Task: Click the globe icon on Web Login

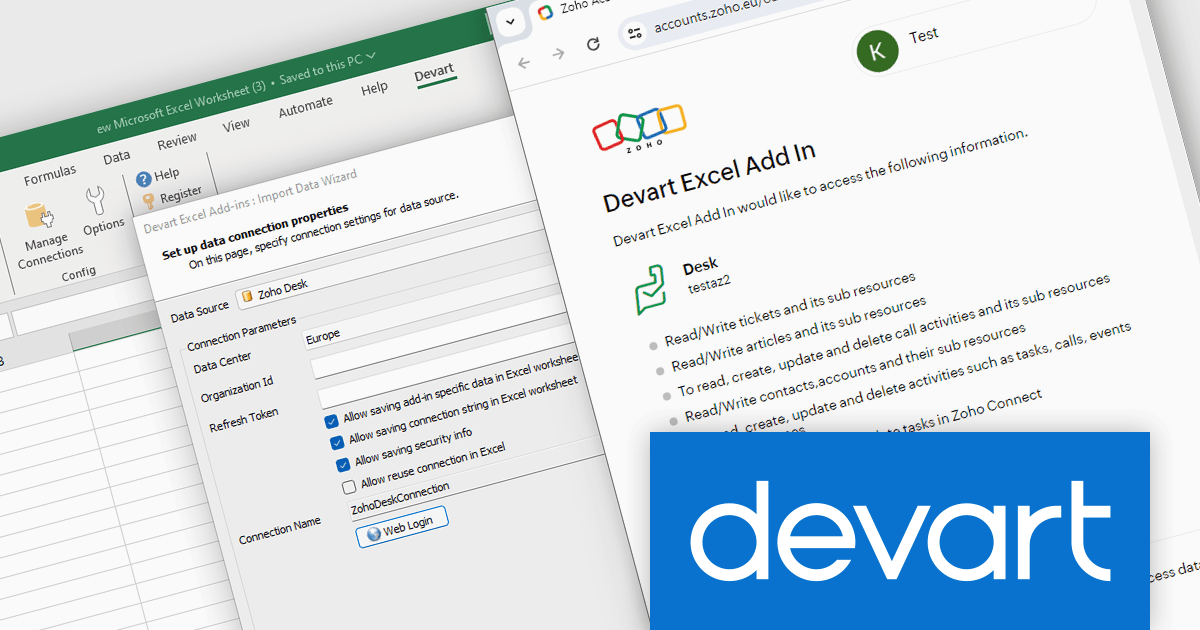Action: pos(374,533)
